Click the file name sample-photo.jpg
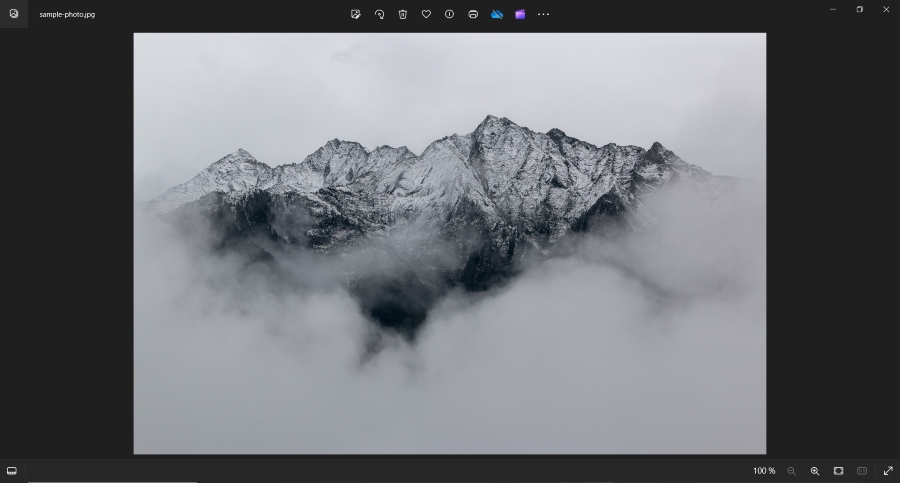This screenshot has height=483, width=900. coord(67,14)
